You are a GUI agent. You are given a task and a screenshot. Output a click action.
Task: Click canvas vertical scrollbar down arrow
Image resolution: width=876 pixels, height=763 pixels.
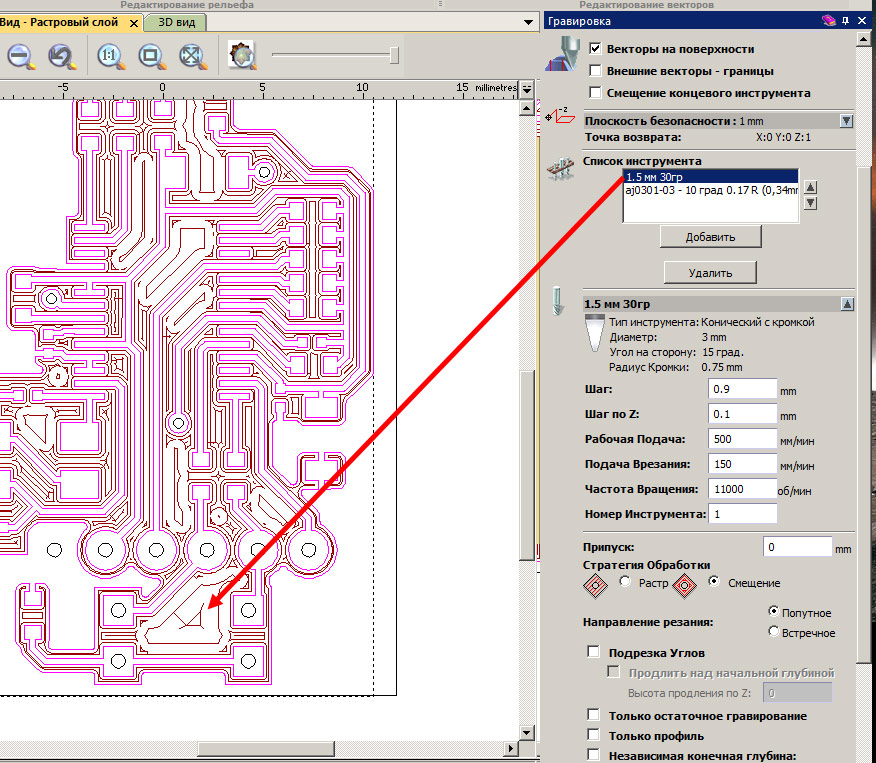pyautogui.click(x=527, y=732)
